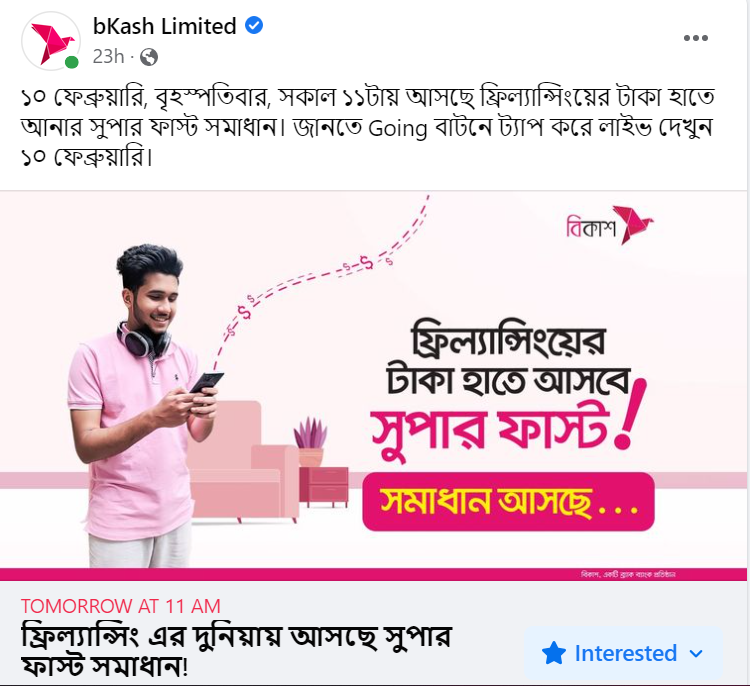Open the event banner image with man
Viewport: 750px width, 686px height.
click(x=373, y=386)
